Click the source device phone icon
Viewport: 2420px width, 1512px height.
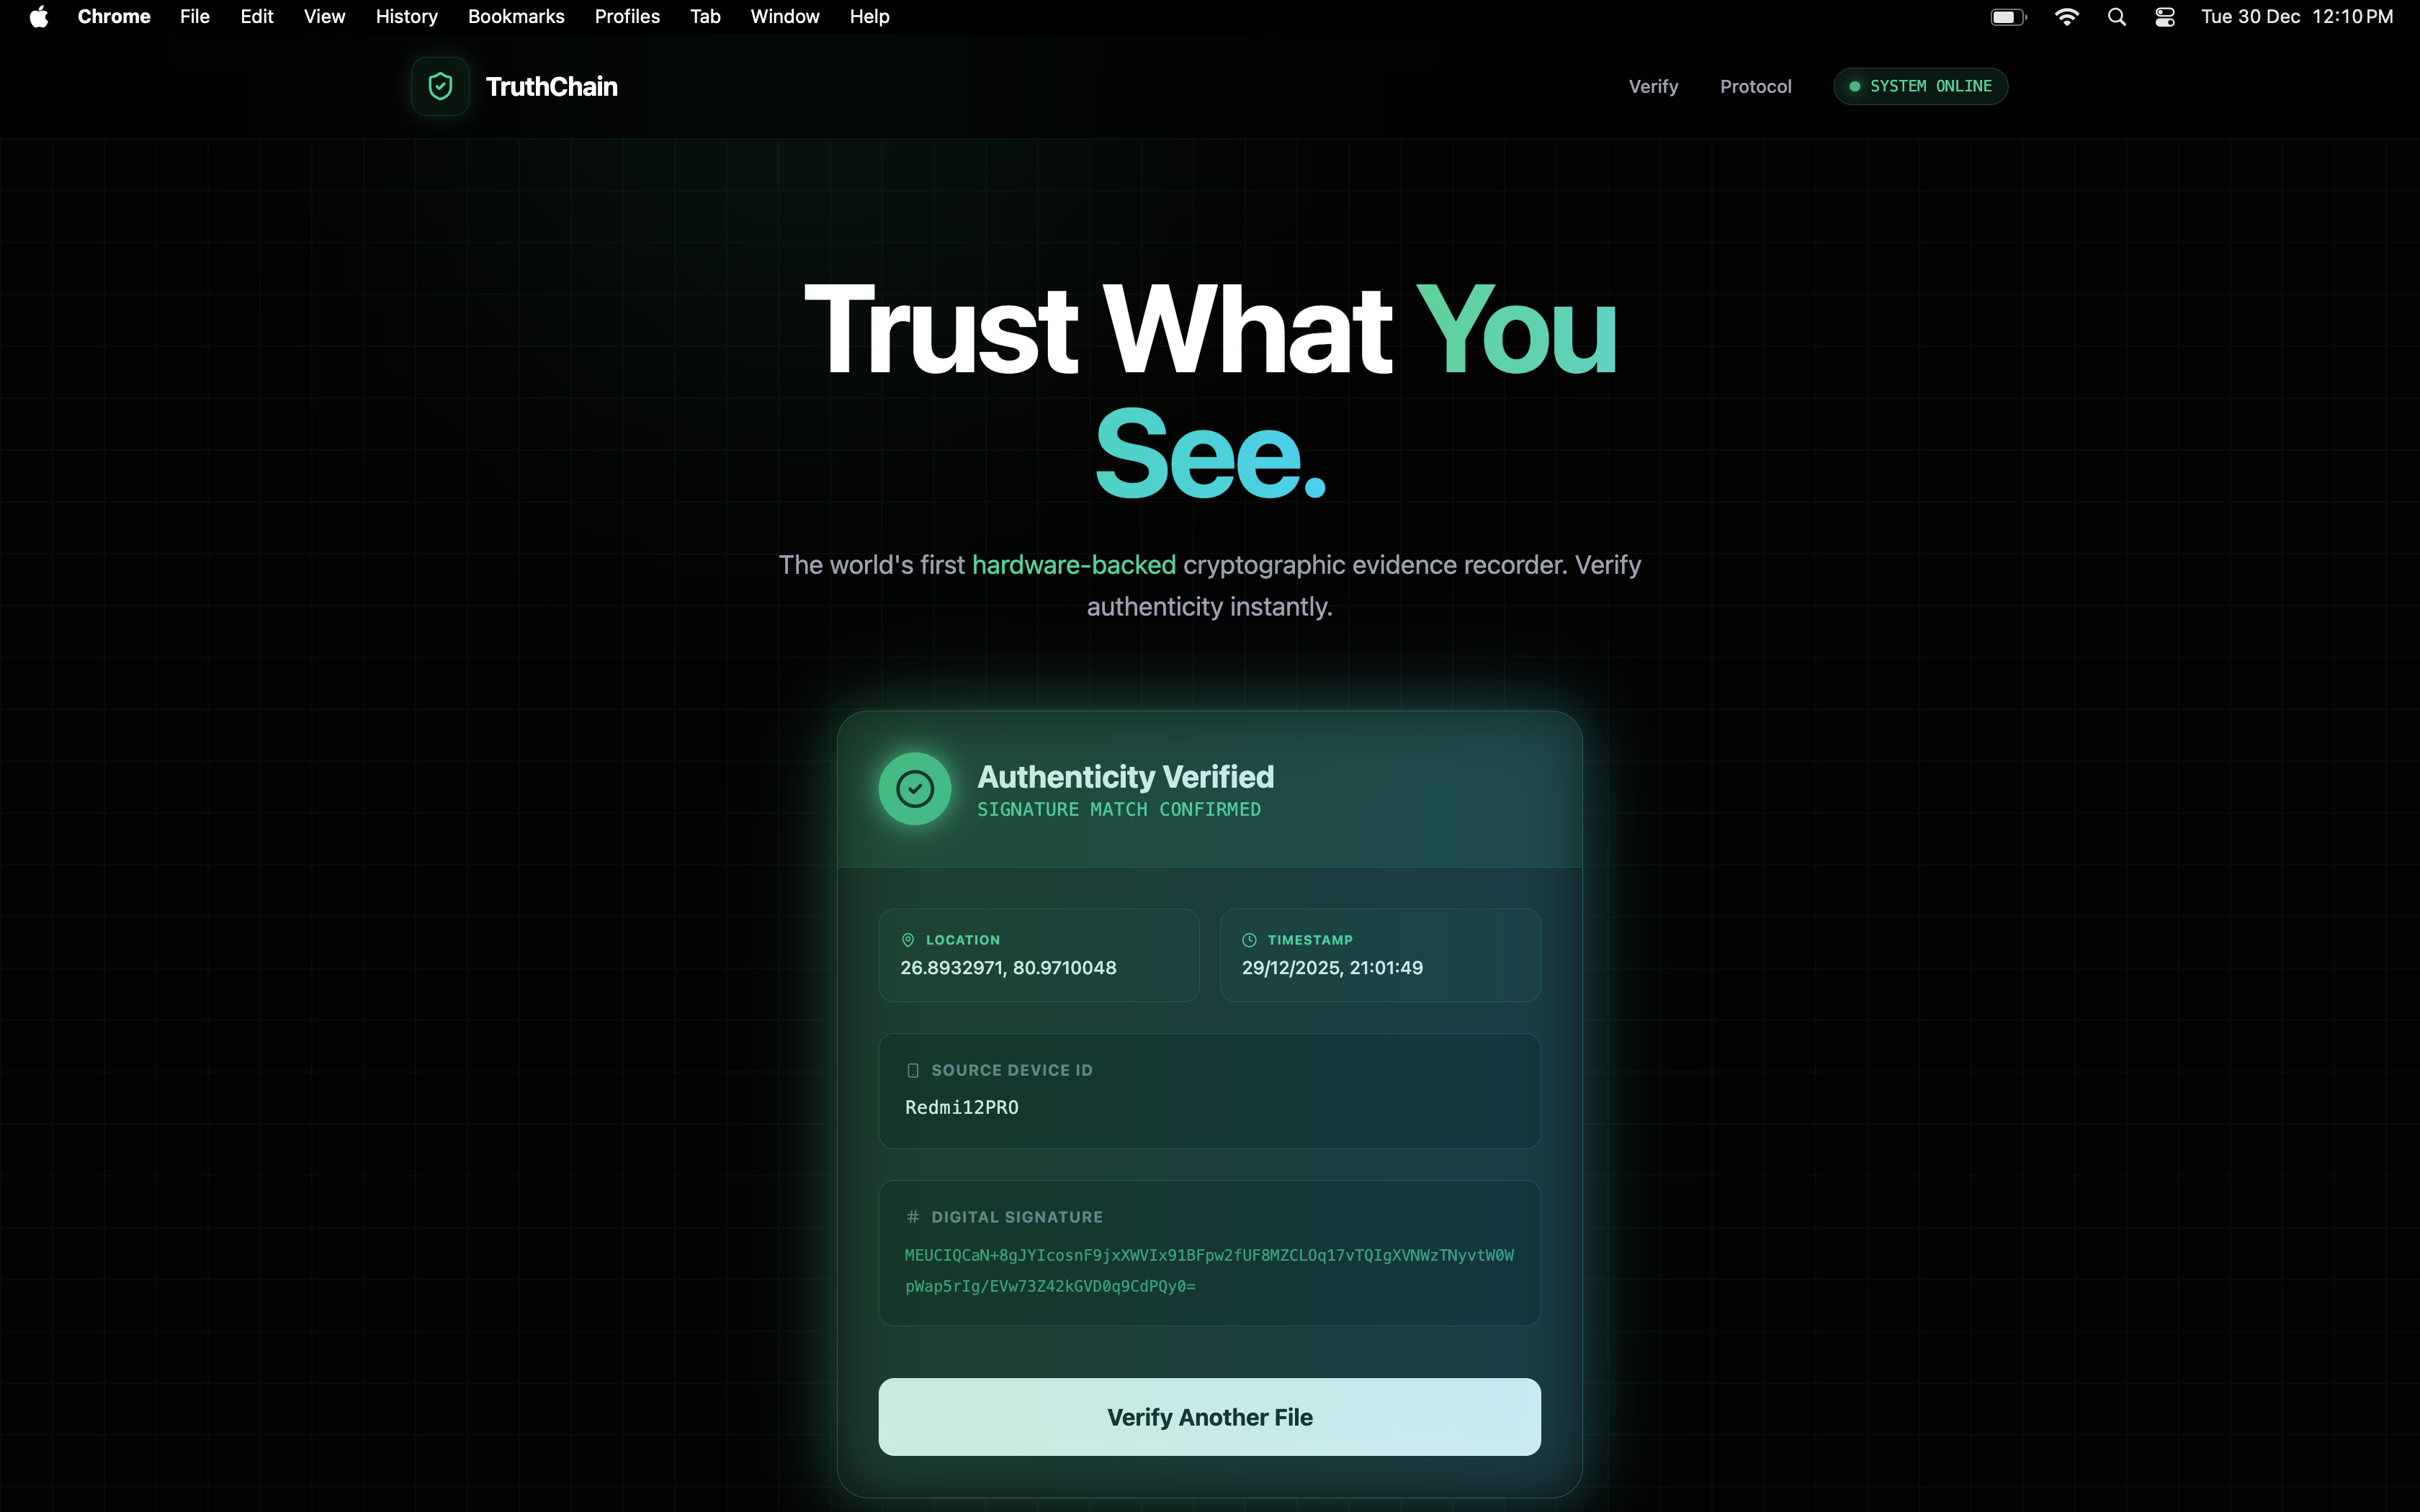(x=912, y=1070)
